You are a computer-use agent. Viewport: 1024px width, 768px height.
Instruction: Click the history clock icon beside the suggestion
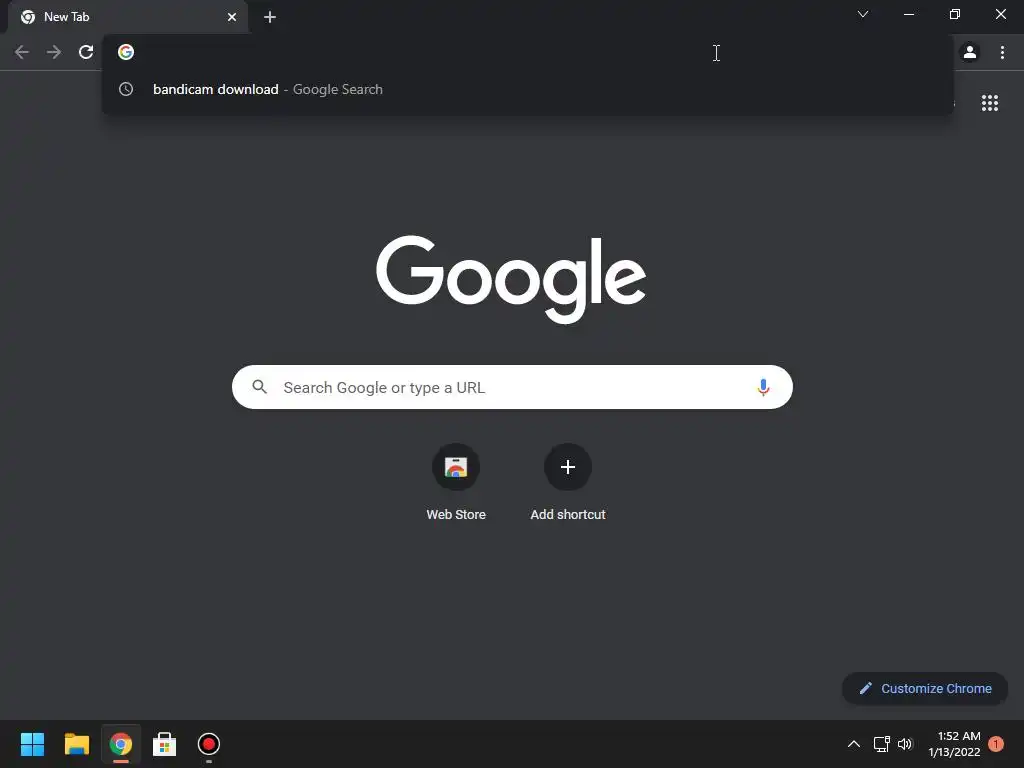126,89
